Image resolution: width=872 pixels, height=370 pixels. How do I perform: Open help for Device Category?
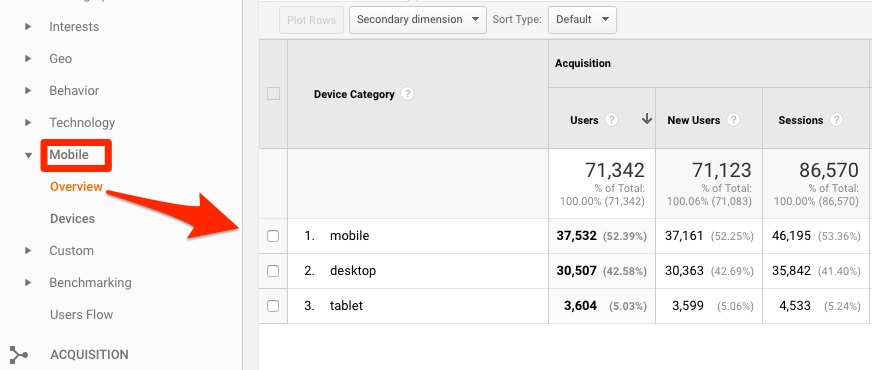coord(408,94)
